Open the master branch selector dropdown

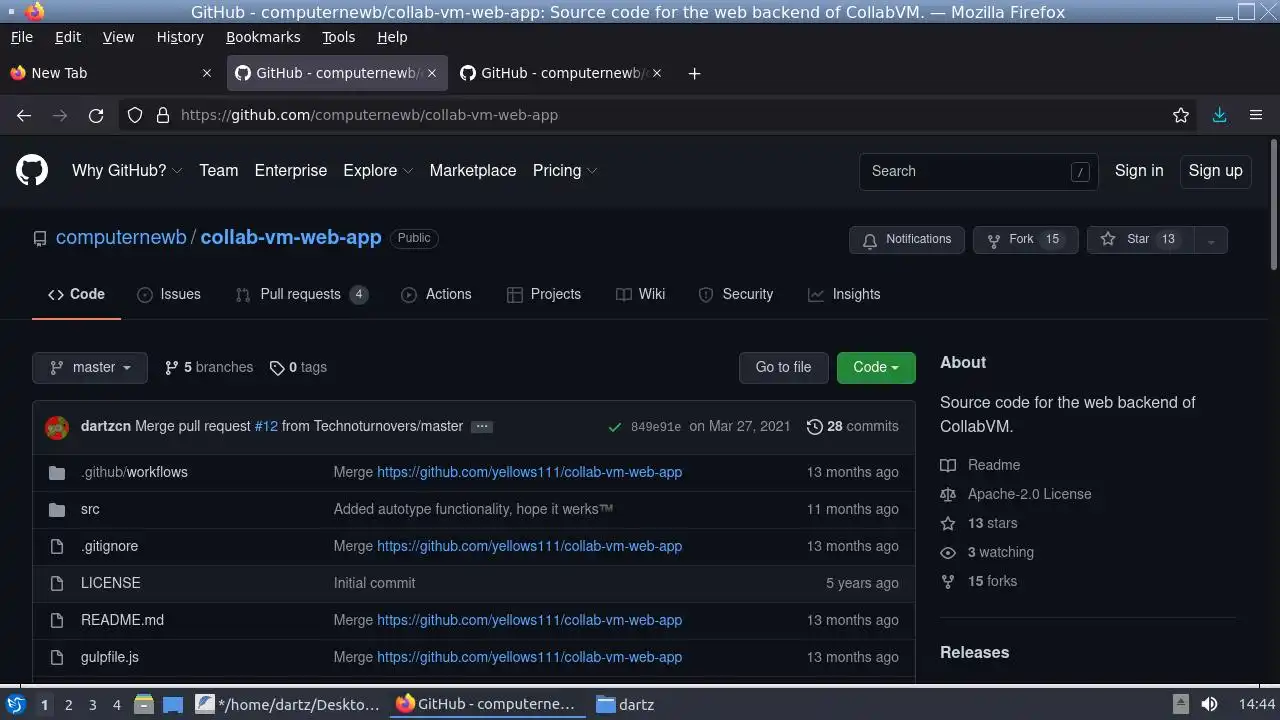[x=90, y=368]
